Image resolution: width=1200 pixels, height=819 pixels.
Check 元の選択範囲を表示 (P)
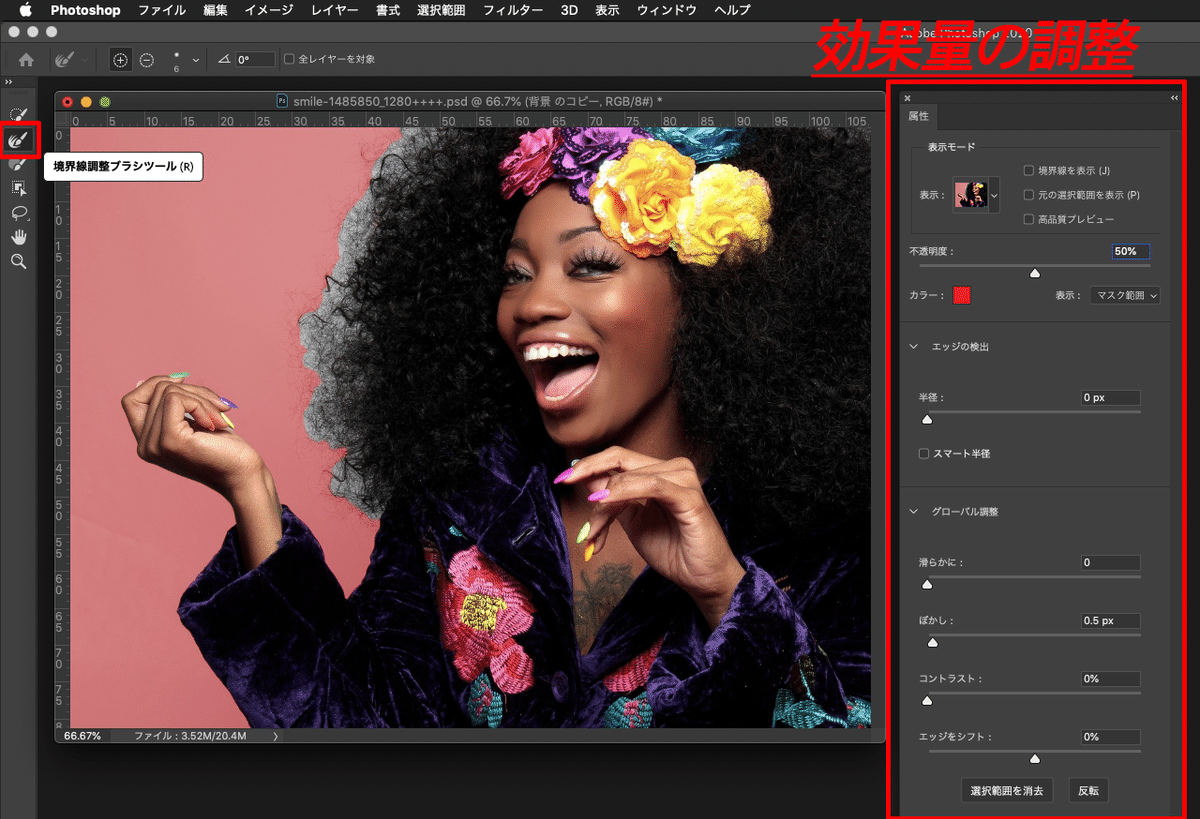pos(1029,195)
